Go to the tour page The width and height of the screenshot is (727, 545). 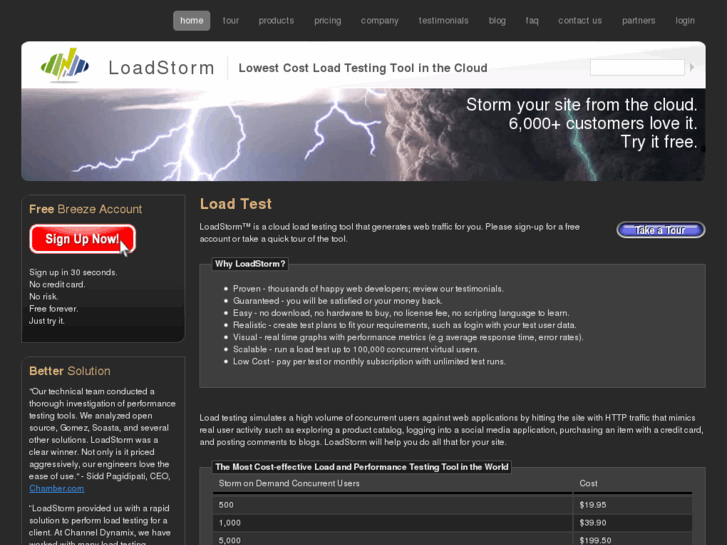(230, 21)
